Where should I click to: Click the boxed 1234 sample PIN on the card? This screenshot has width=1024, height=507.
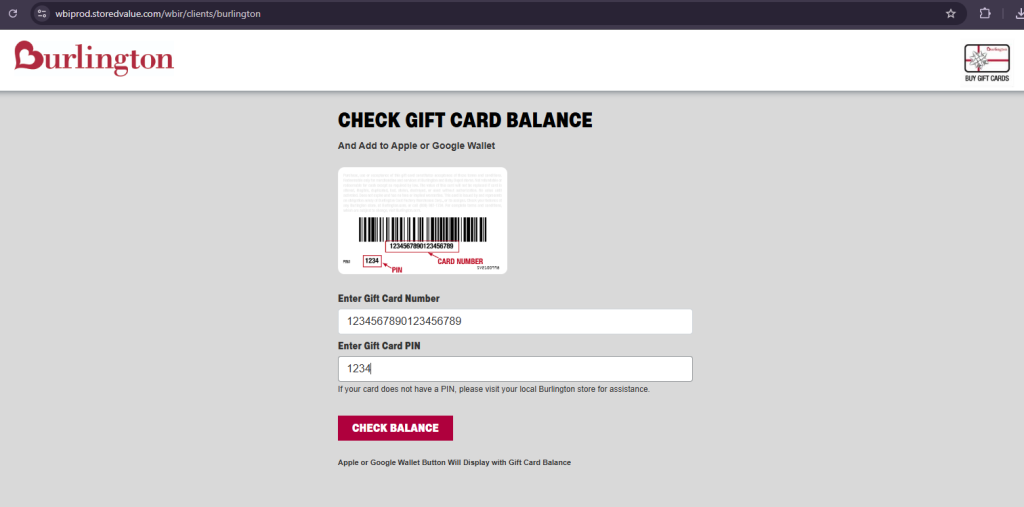click(372, 261)
